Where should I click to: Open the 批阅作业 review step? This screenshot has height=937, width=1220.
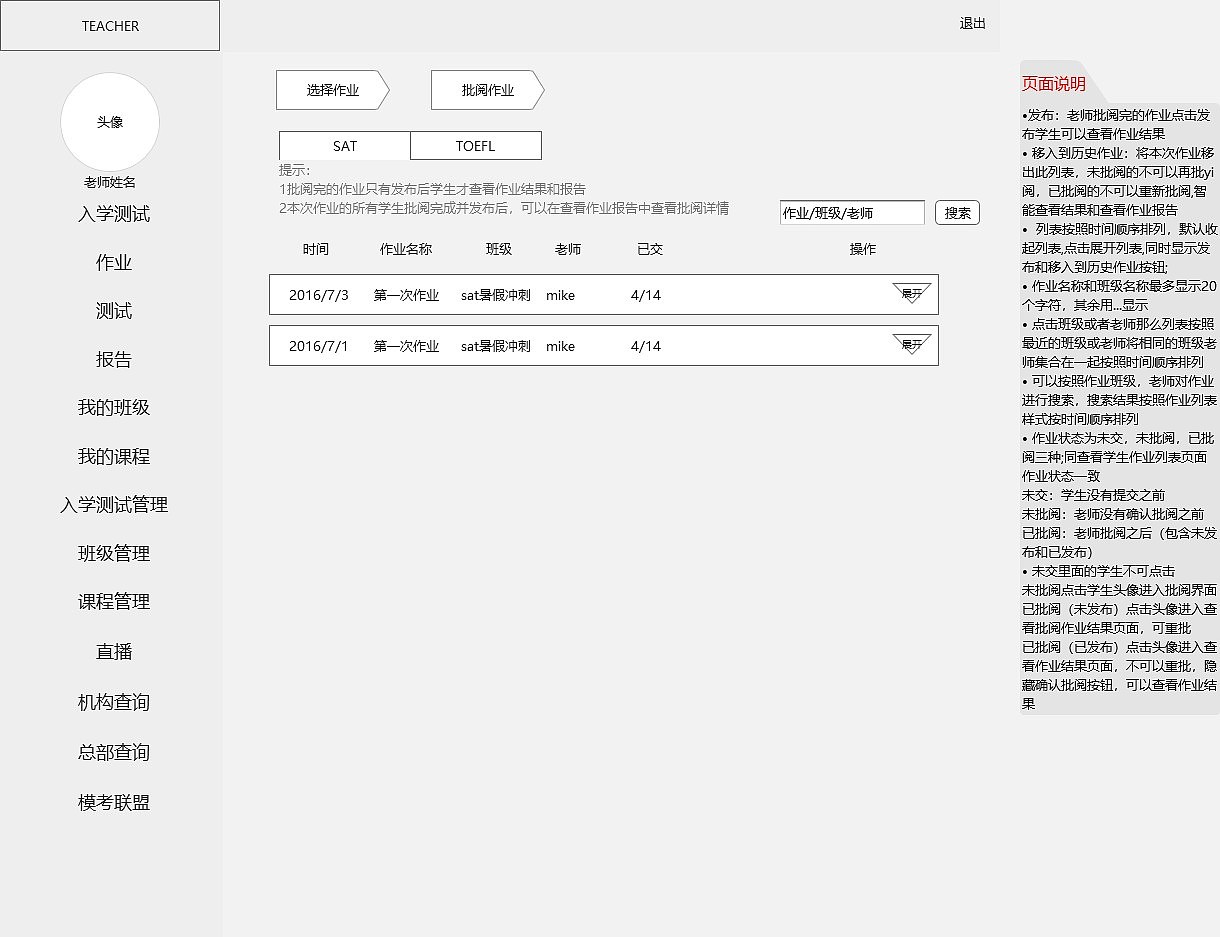pyautogui.click(x=486, y=90)
